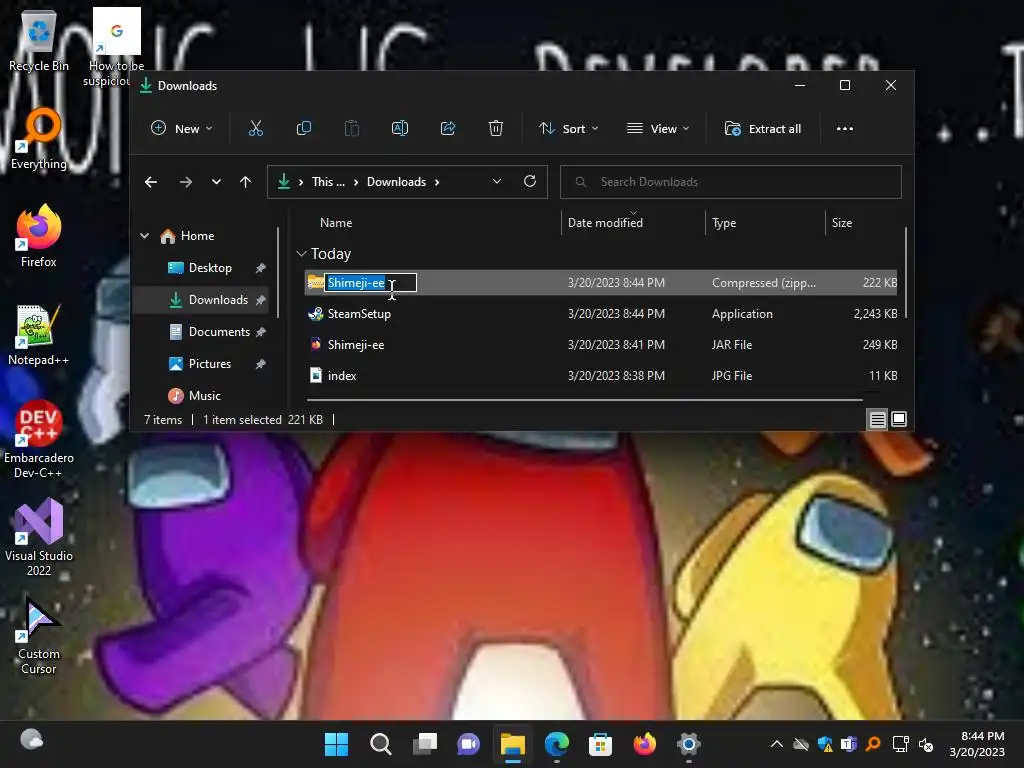
Task: Open Pictures in sidebar
Action: tap(209, 364)
